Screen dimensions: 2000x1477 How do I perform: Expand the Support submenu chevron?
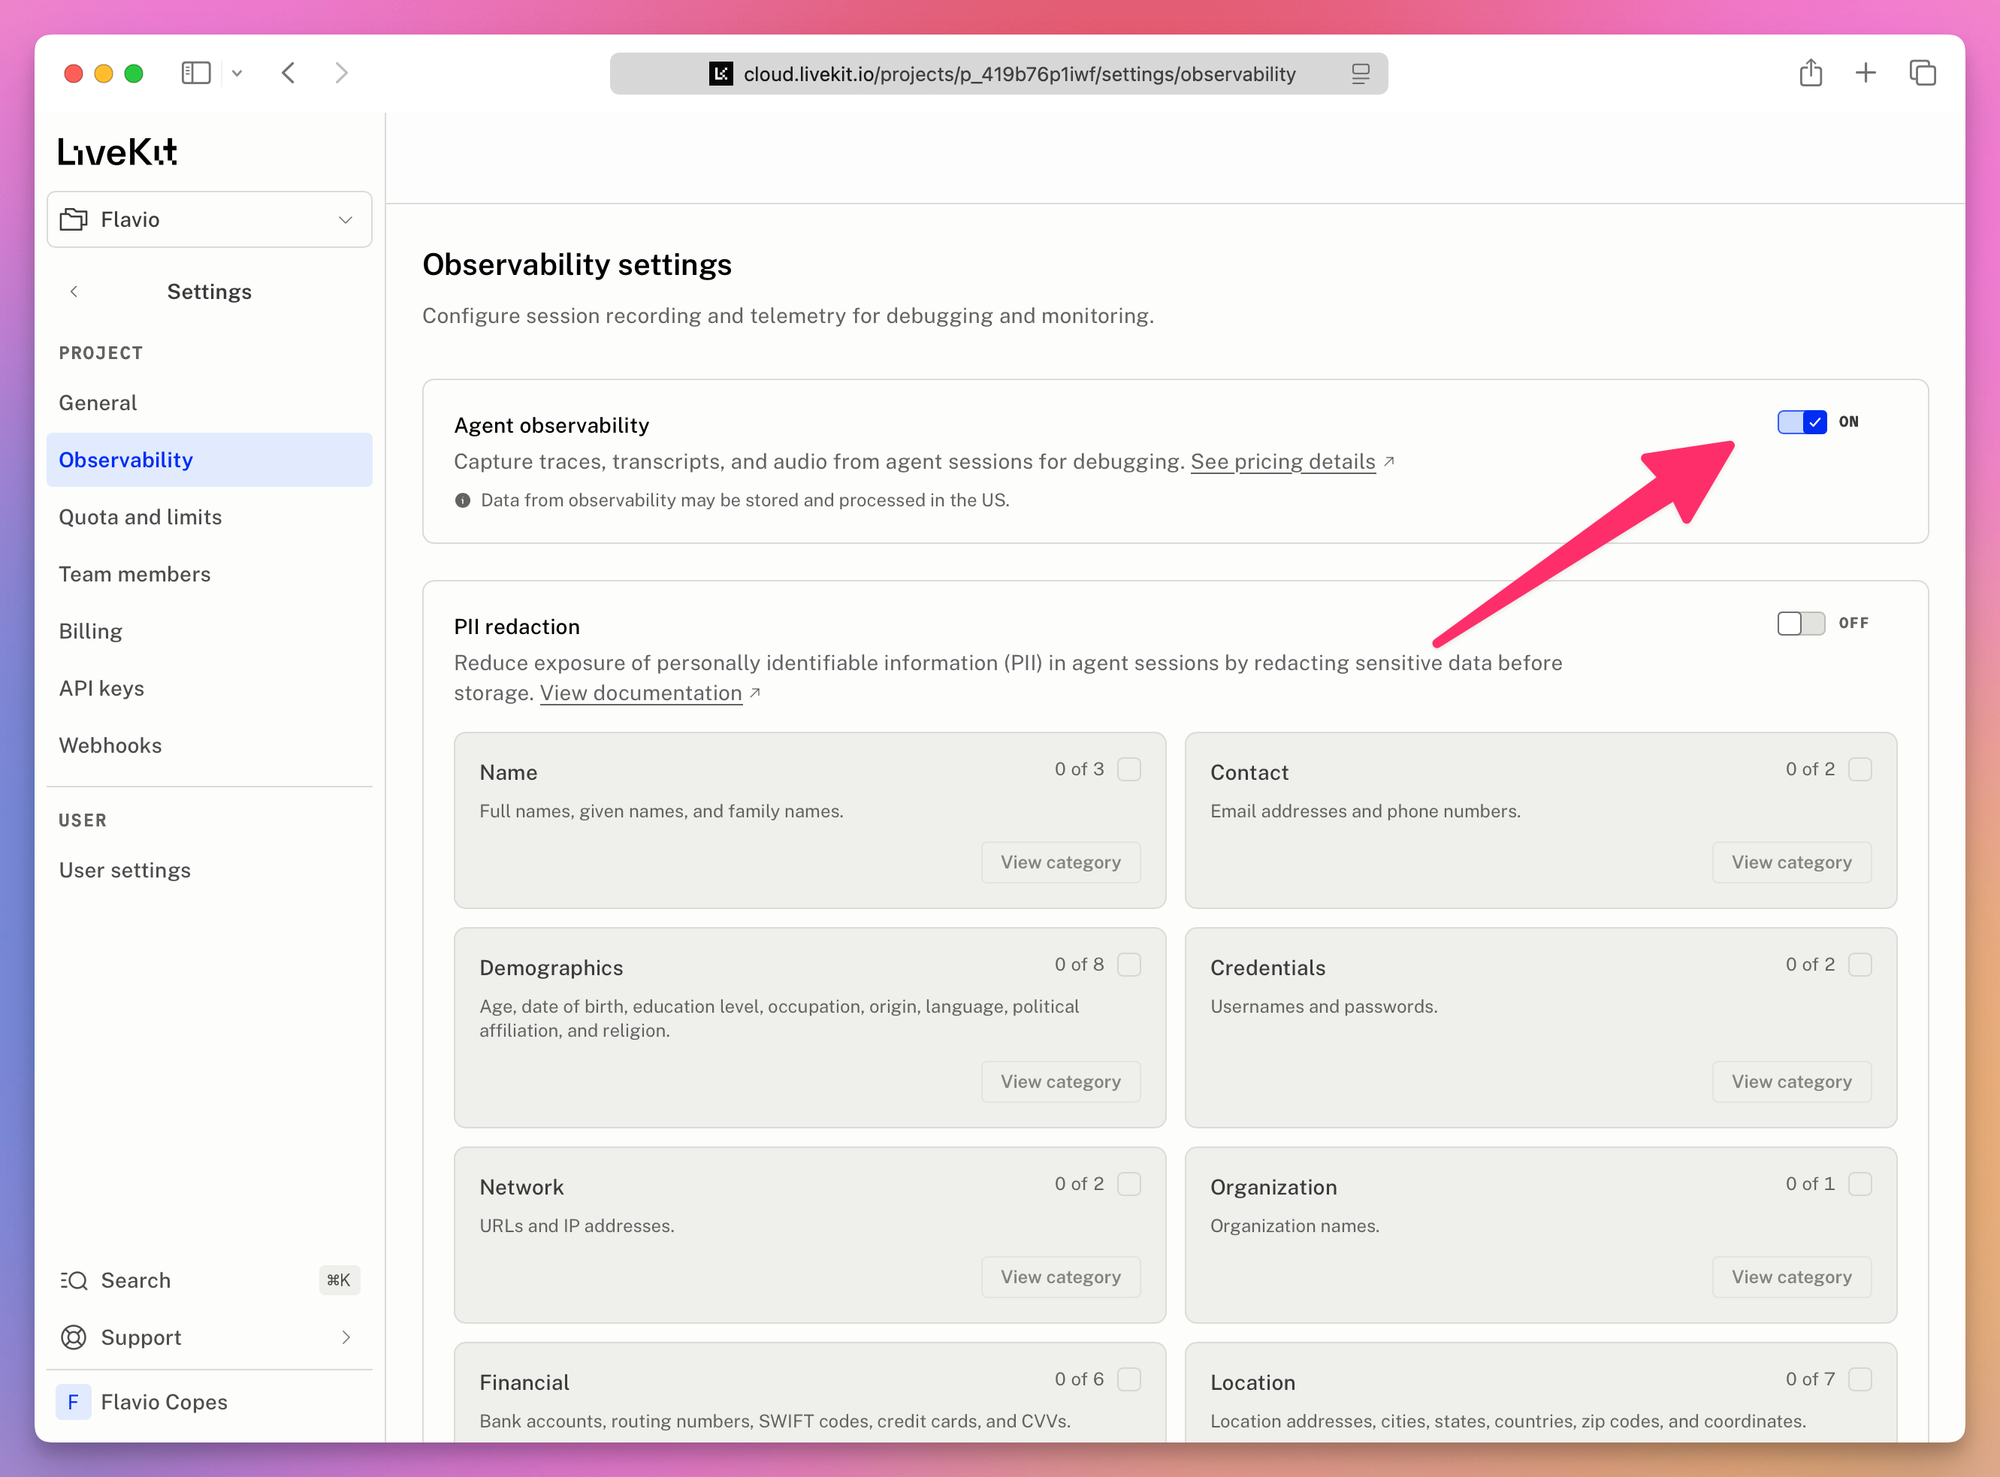tap(346, 1338)
